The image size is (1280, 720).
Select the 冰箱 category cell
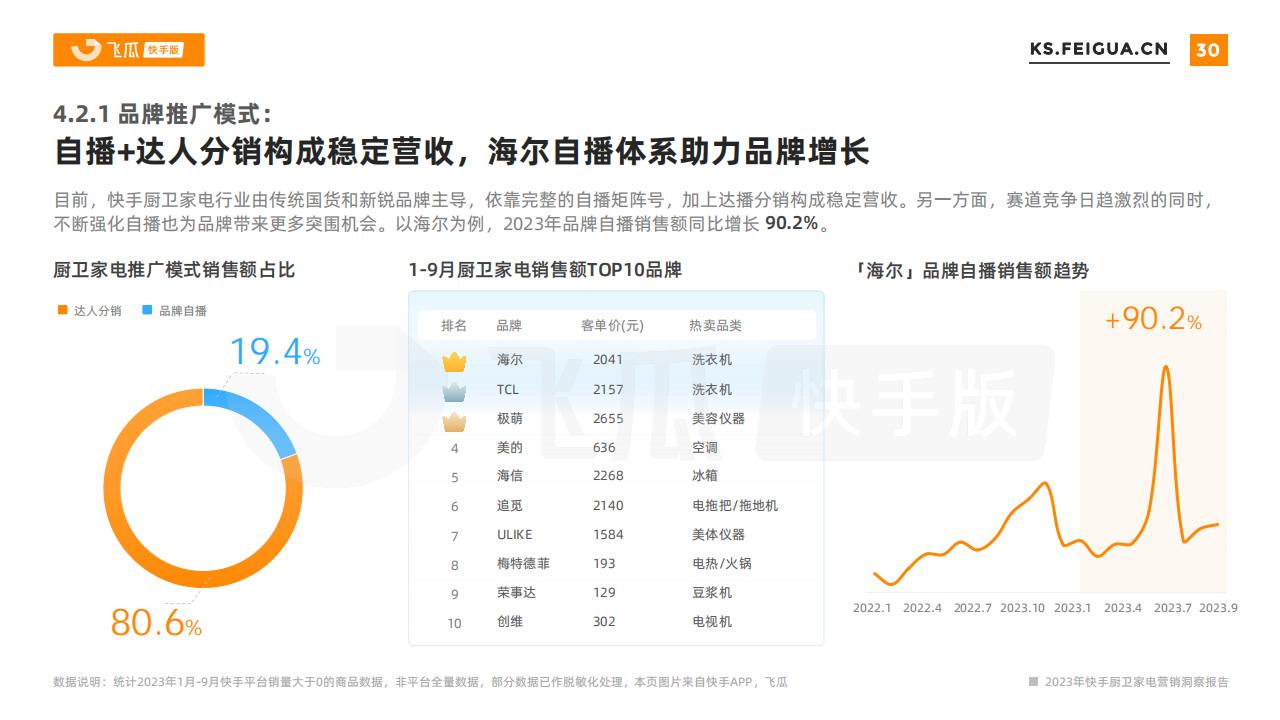pos(705,476)
